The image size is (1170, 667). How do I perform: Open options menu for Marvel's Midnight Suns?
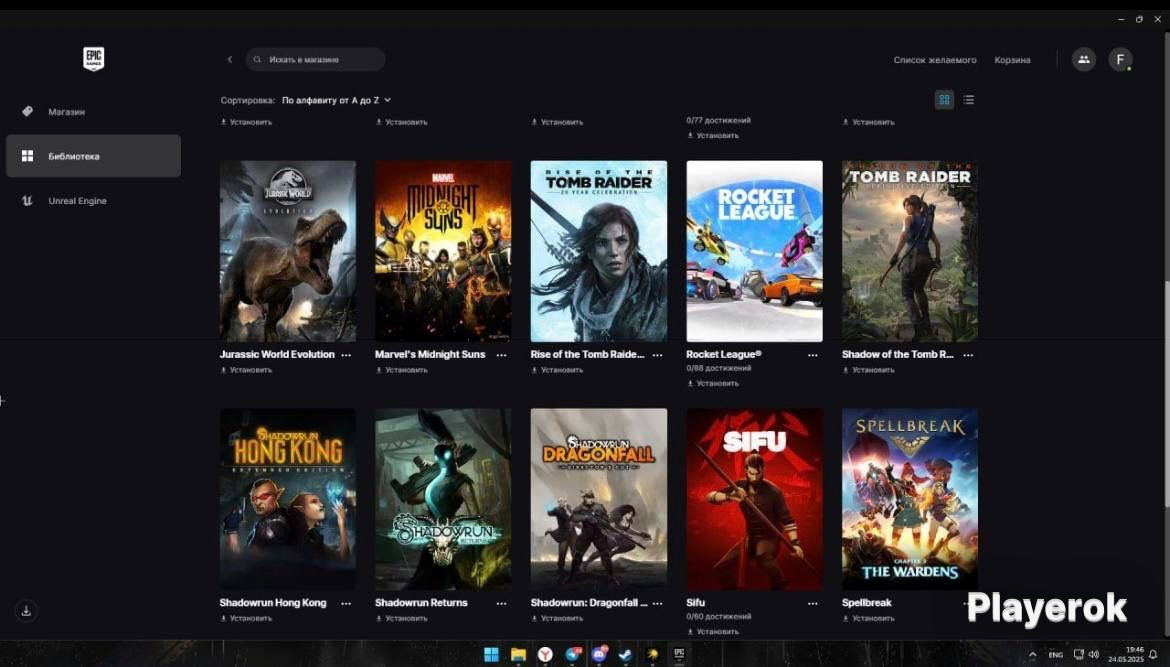[501, 355]
